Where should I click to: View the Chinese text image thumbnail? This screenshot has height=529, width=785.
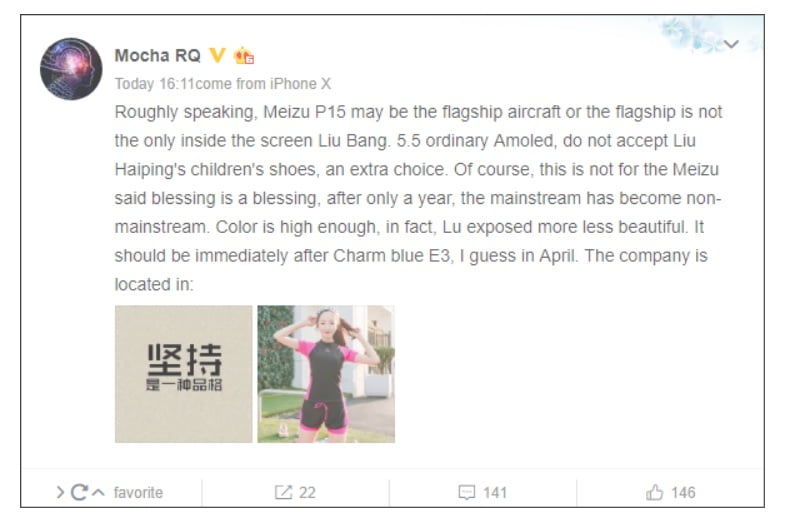click(x=184, y=374)
